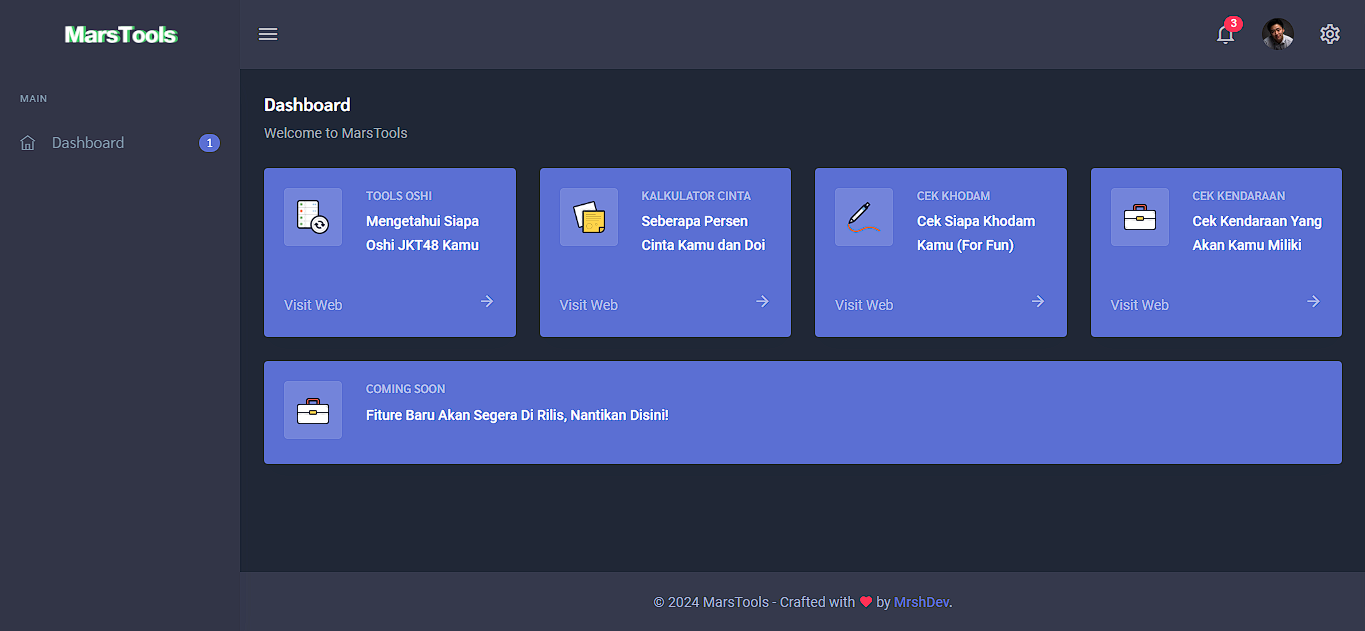
Task: Open the settings gear icon
Action: (x=1329, y=34)
